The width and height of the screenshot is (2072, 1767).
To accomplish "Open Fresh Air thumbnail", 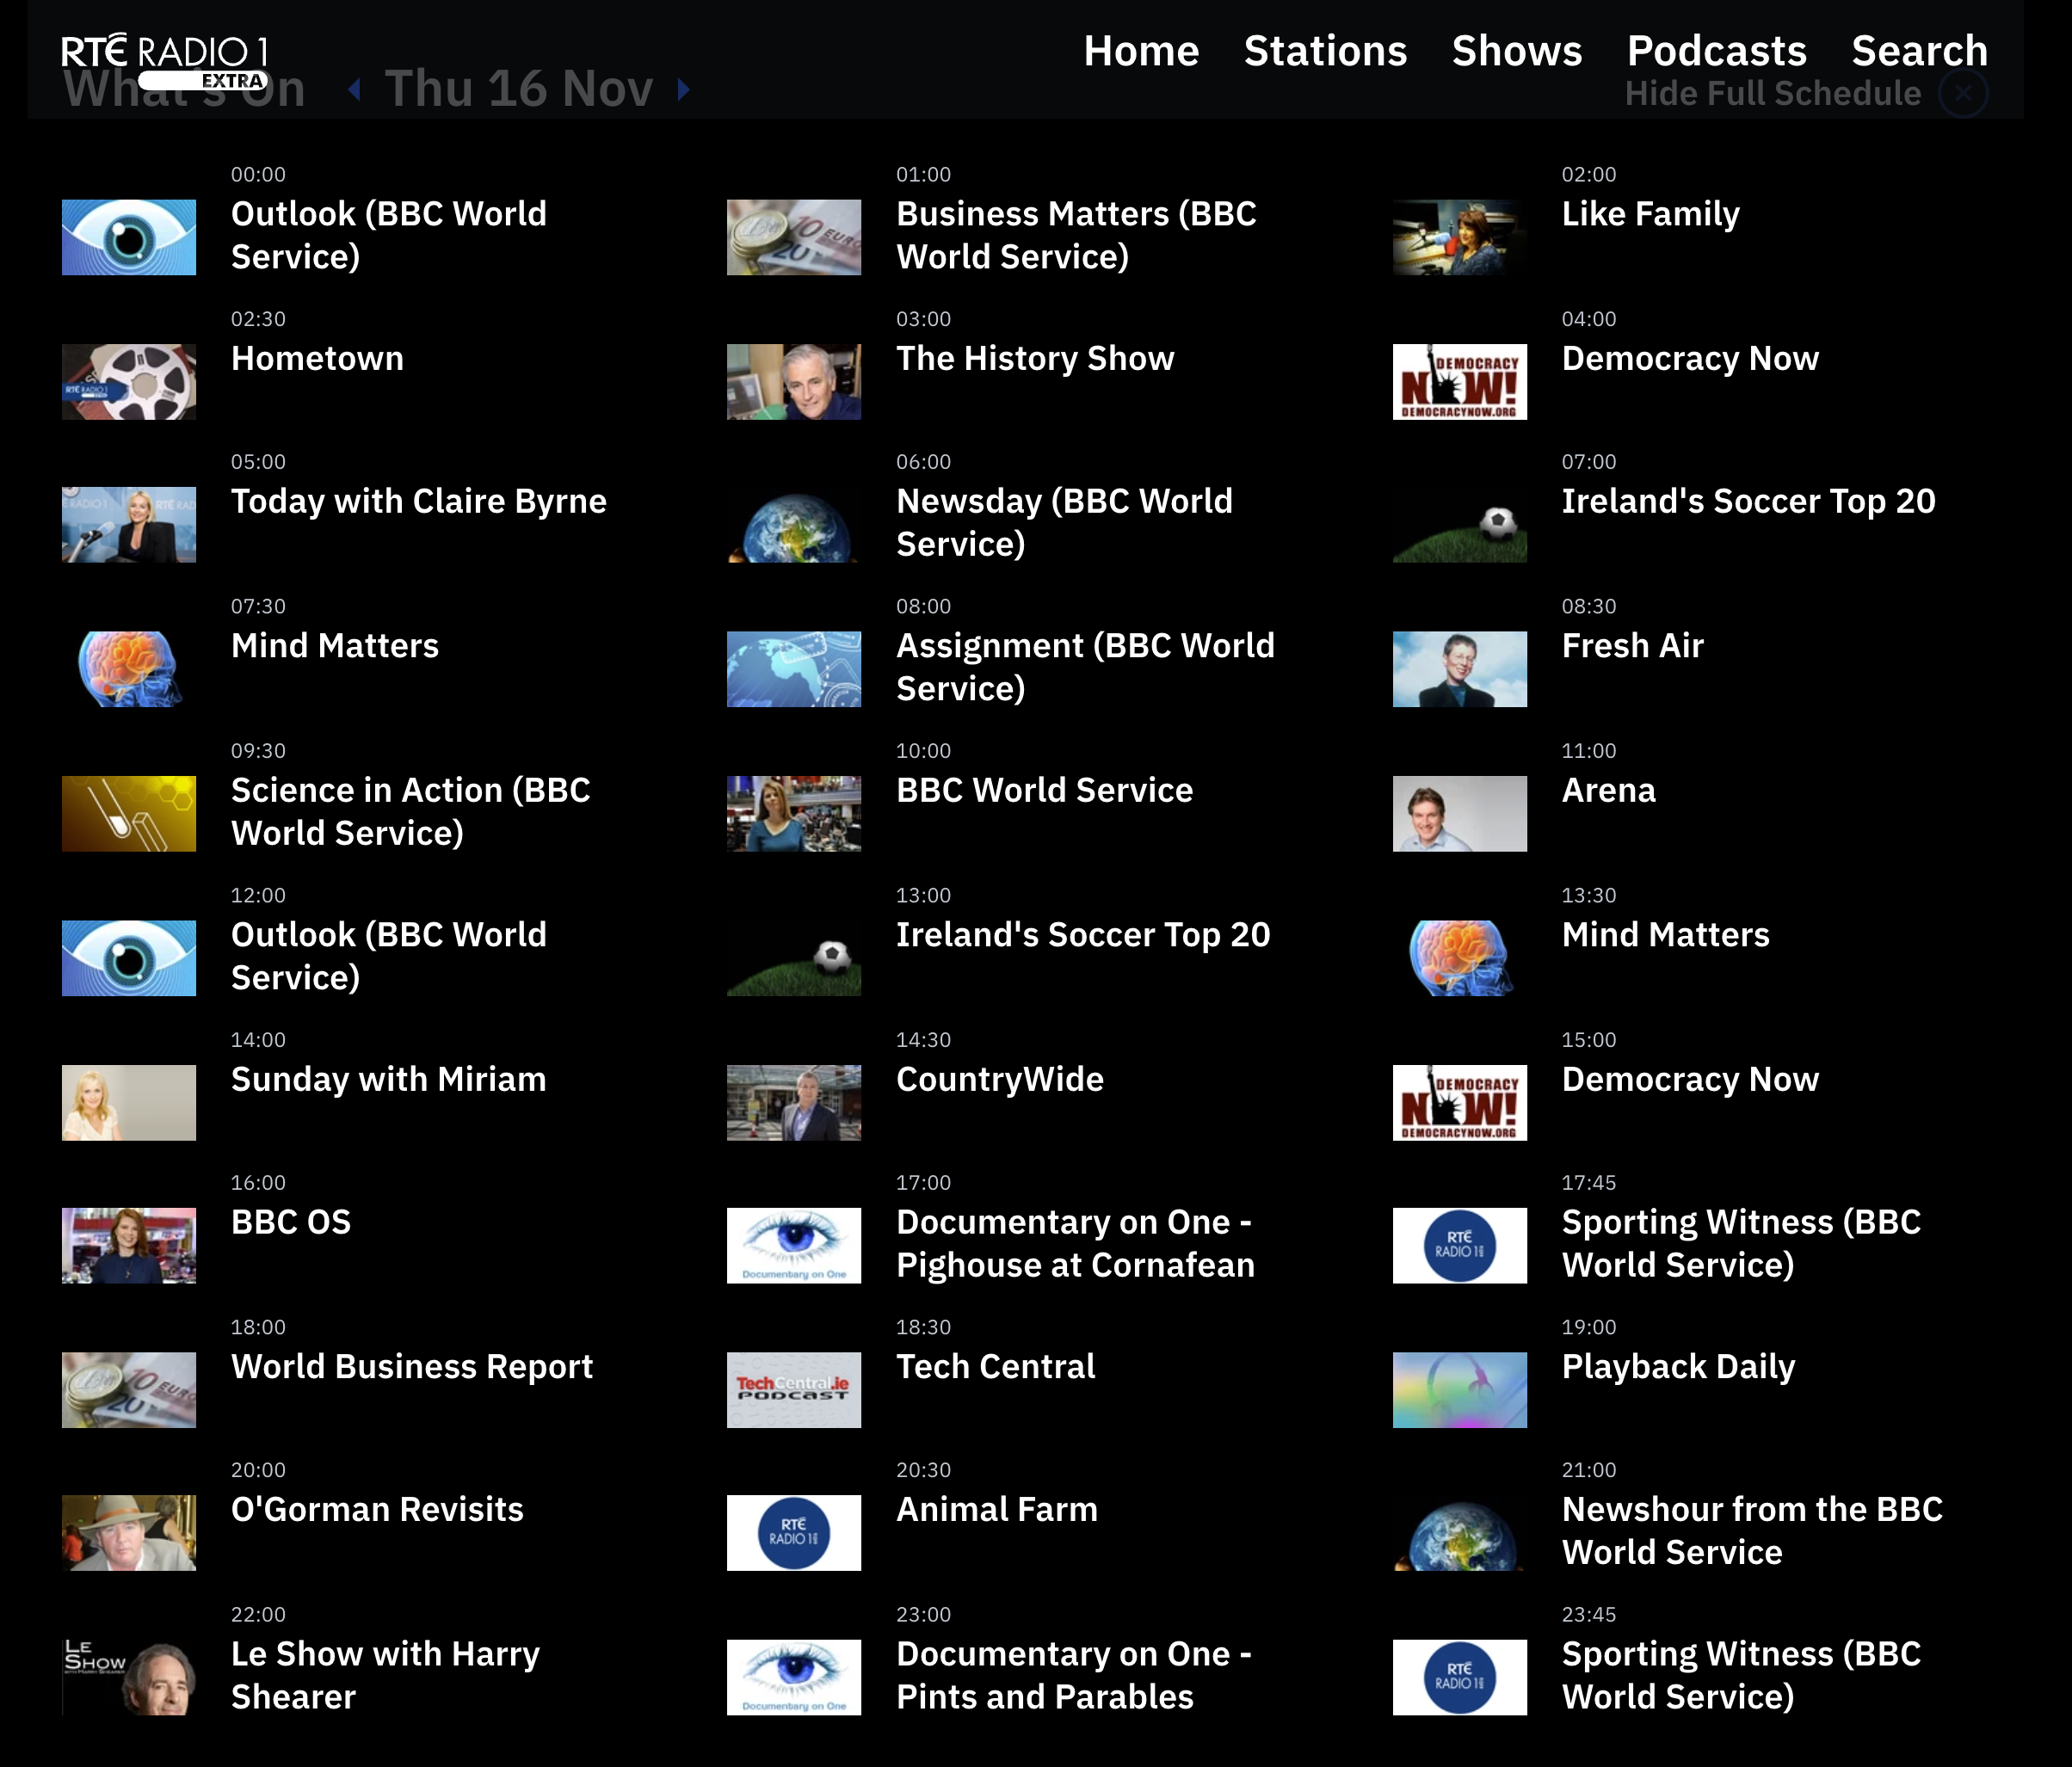I will pyautogui.click(x=1460, y=669).
